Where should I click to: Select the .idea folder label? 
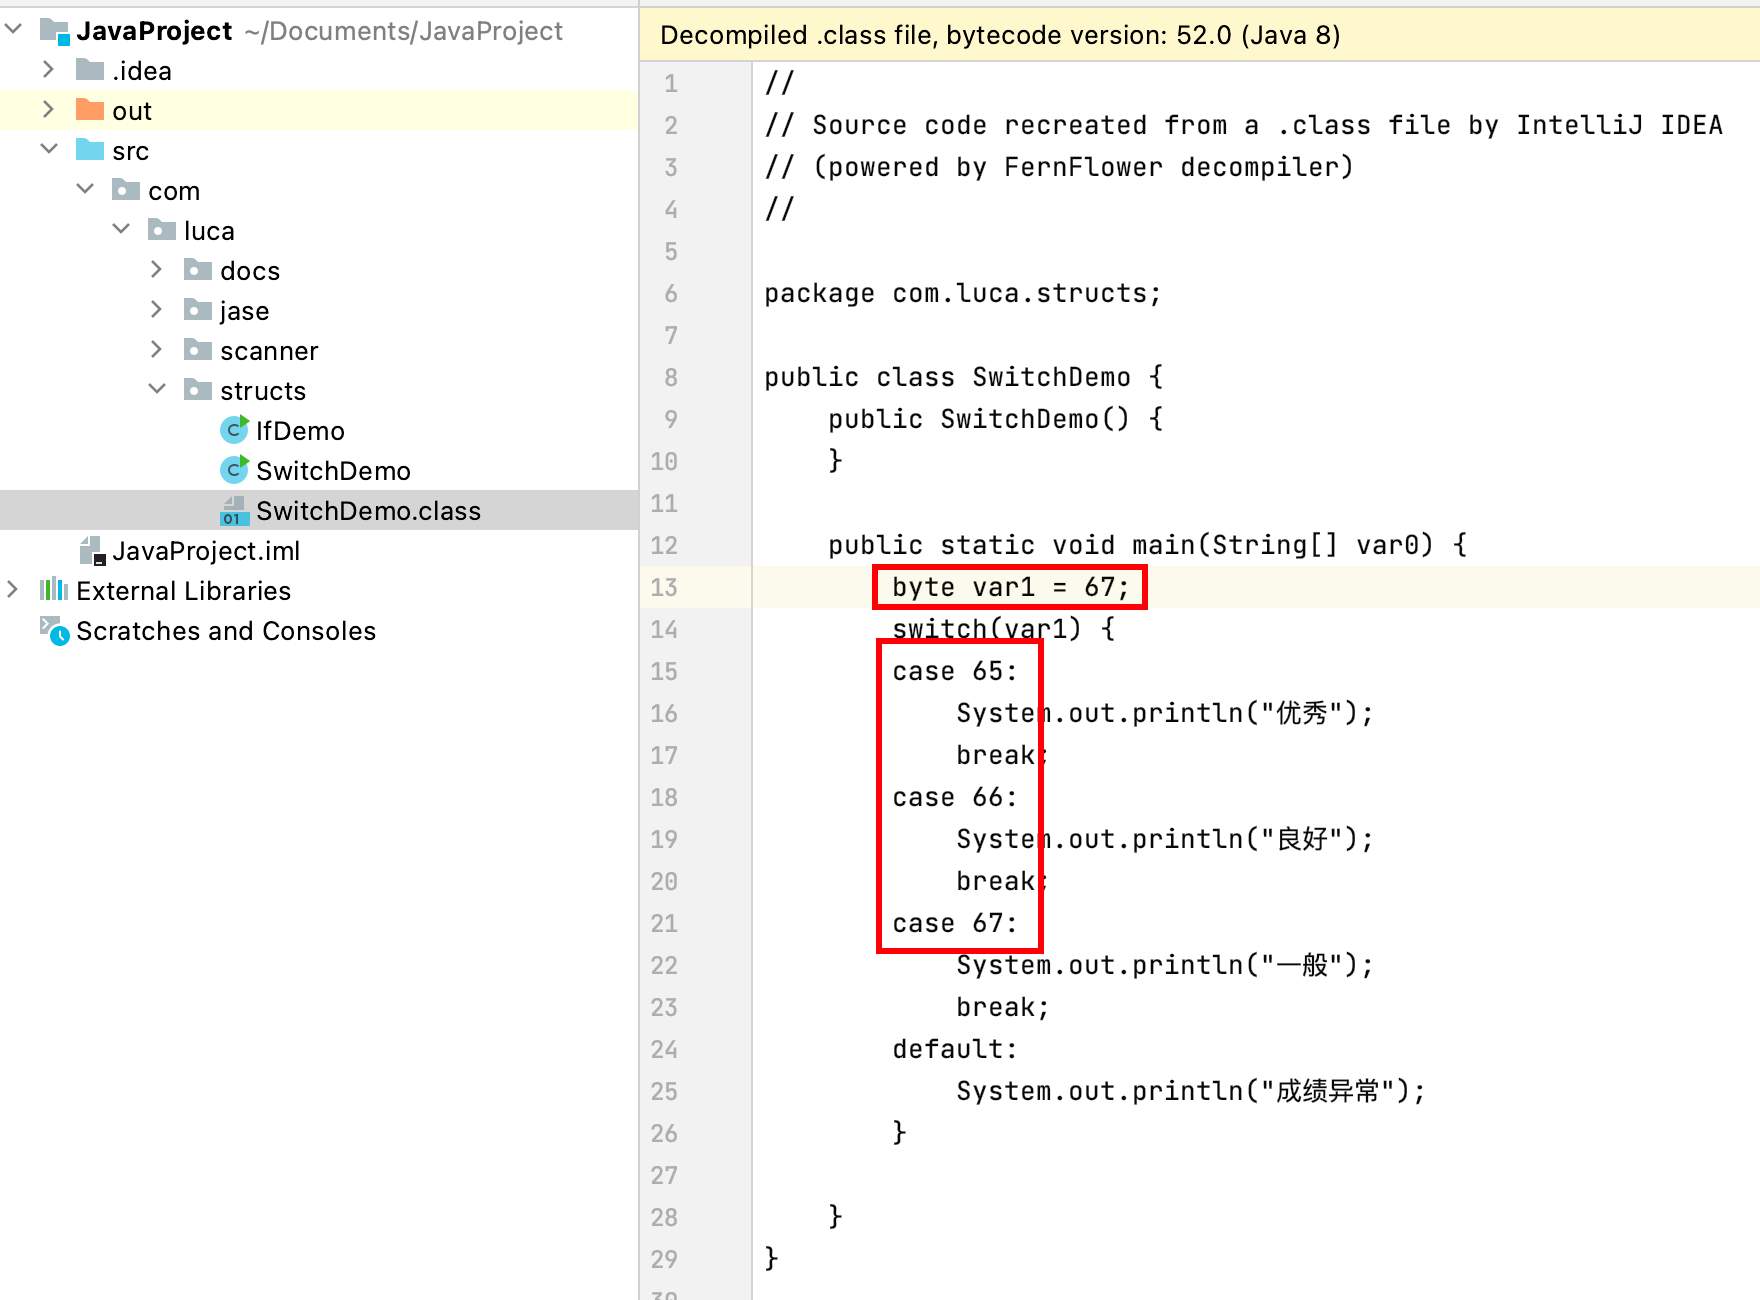(142, 71)
